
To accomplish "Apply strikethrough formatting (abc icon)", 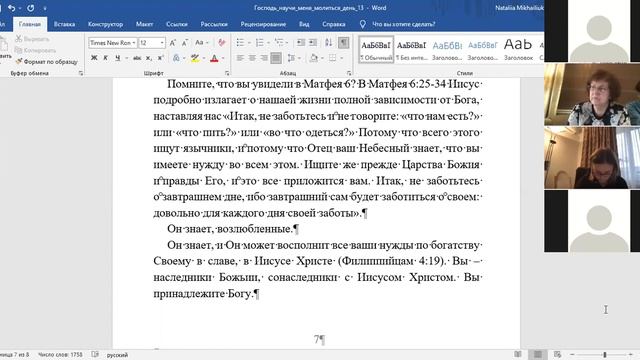I will click(137, 58).
